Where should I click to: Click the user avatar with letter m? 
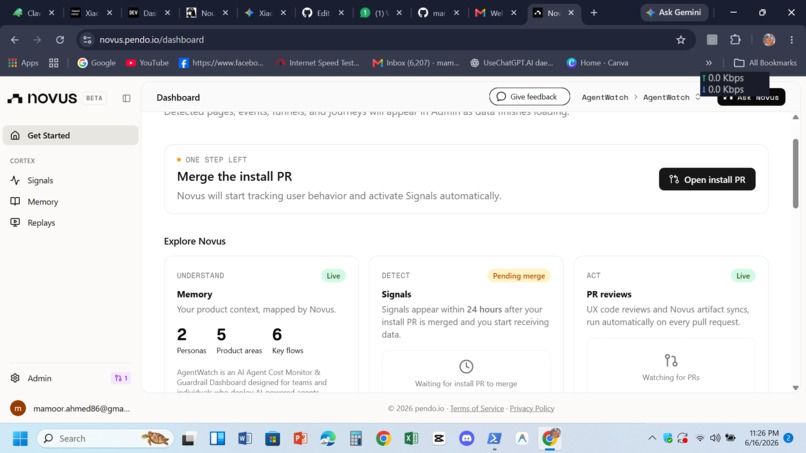pos(18,408)
